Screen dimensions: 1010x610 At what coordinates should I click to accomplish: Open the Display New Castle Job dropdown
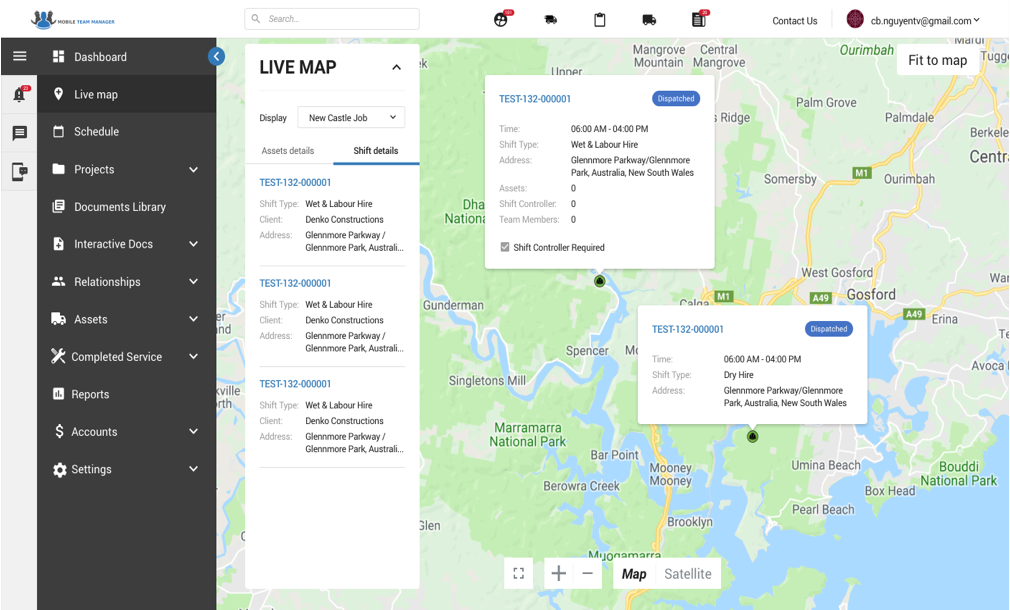click(x=351, y=118)
